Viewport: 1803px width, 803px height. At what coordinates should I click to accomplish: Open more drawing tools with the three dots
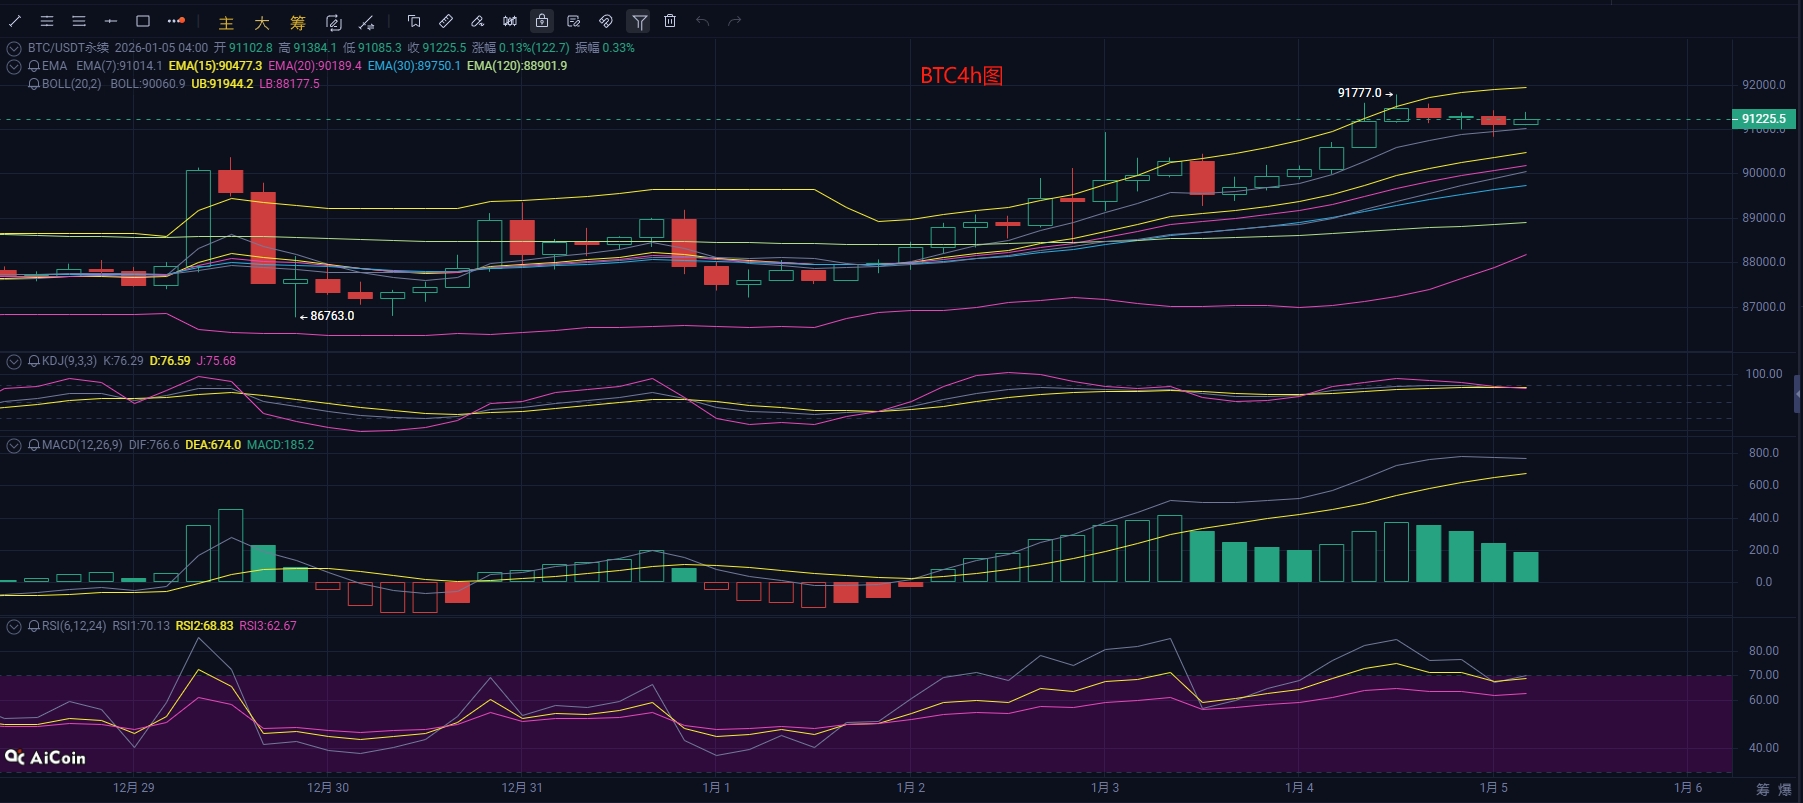176,21
